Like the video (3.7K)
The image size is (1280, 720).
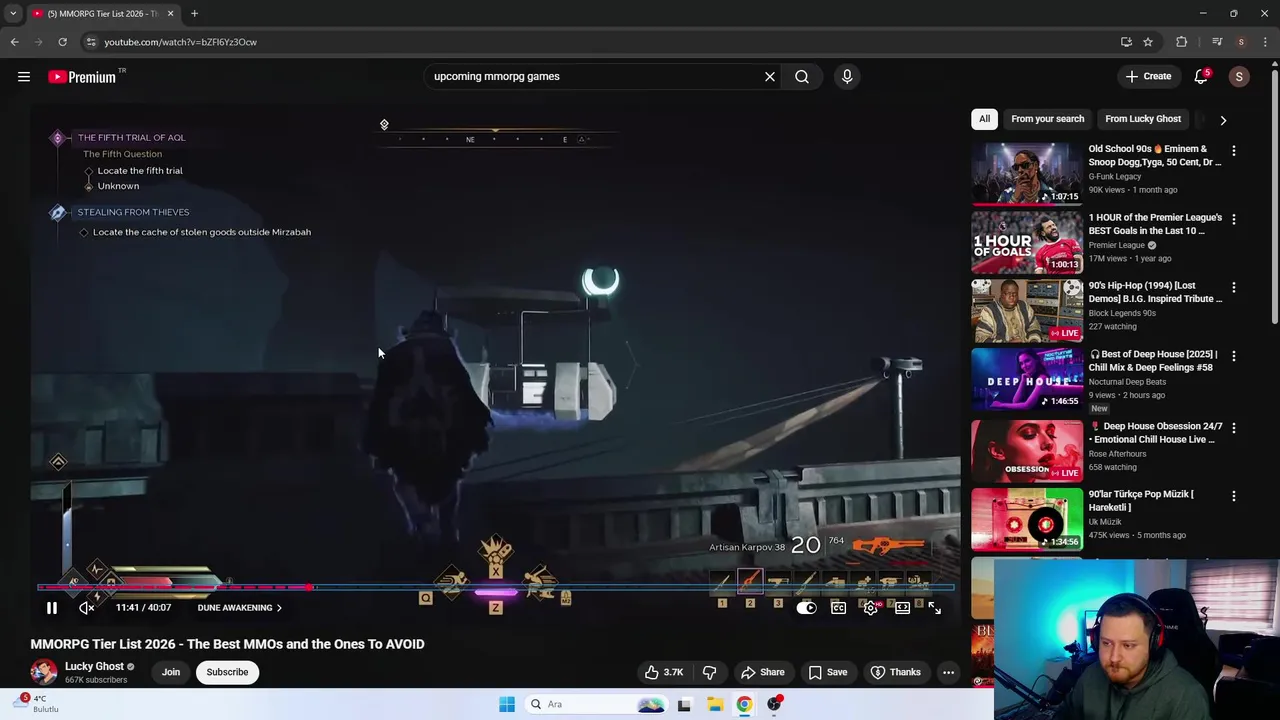tap(663, 672)
